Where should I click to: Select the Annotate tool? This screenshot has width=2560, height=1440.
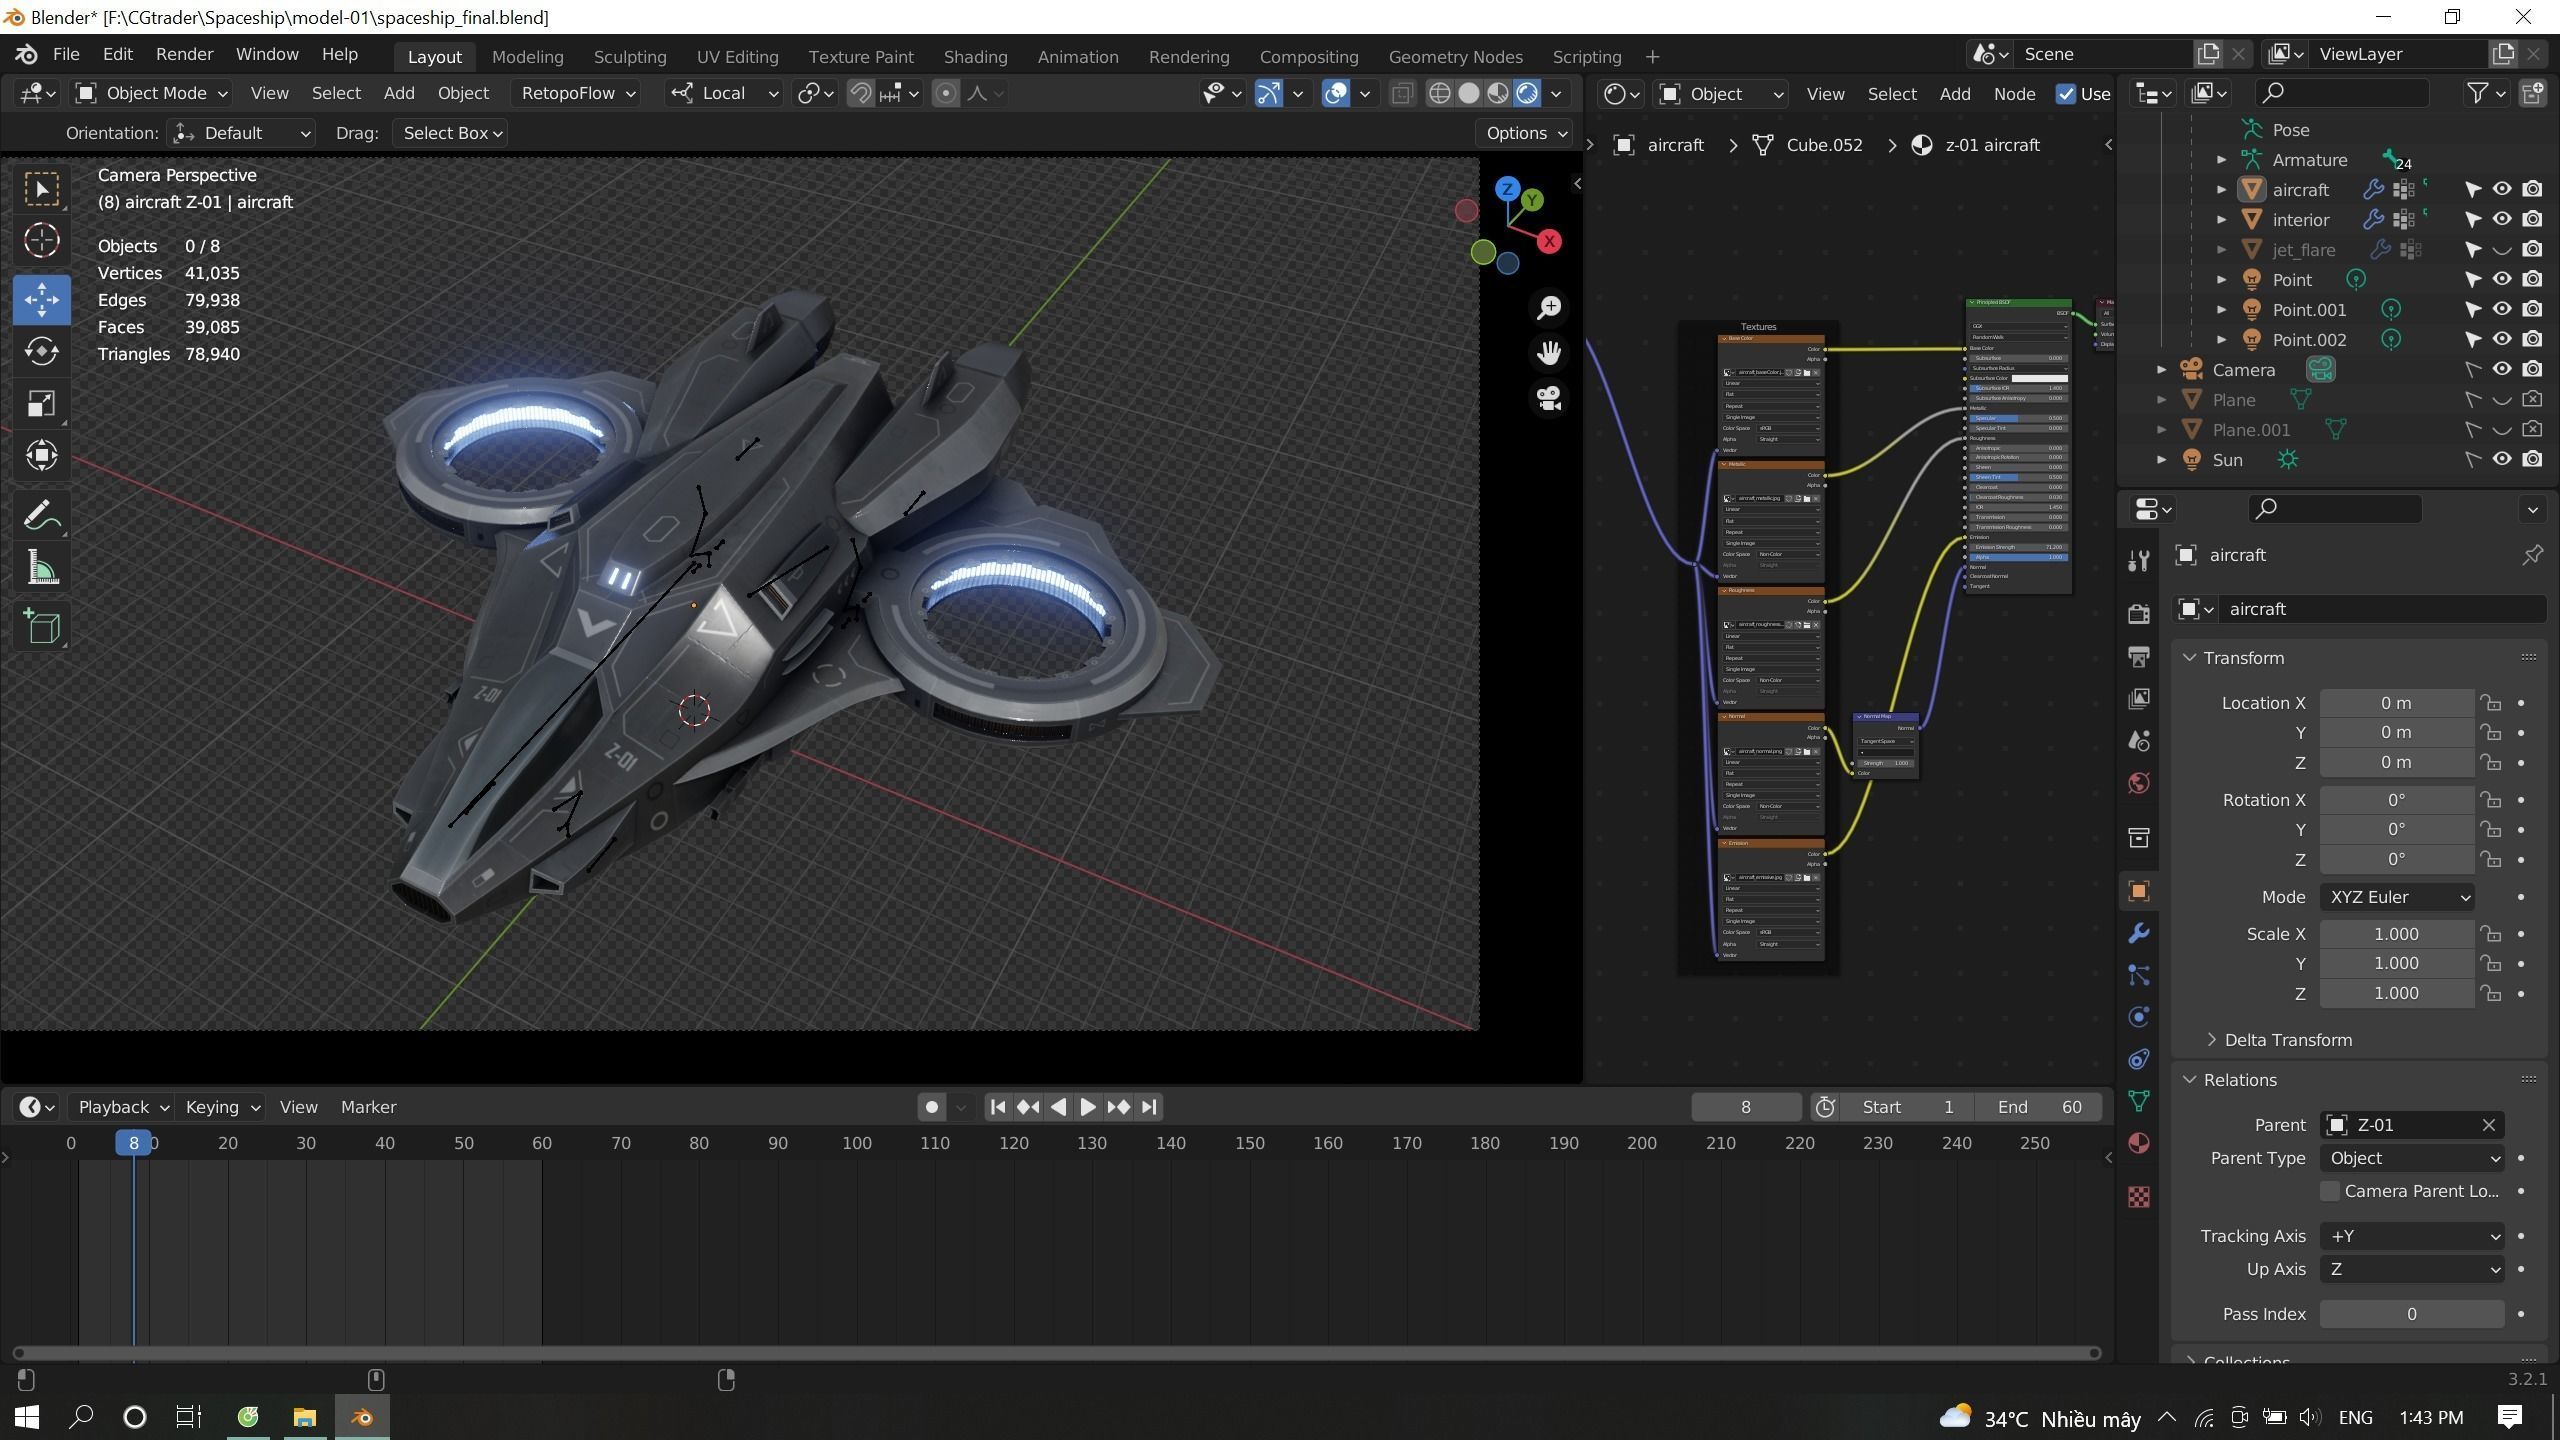coord(42,516)
